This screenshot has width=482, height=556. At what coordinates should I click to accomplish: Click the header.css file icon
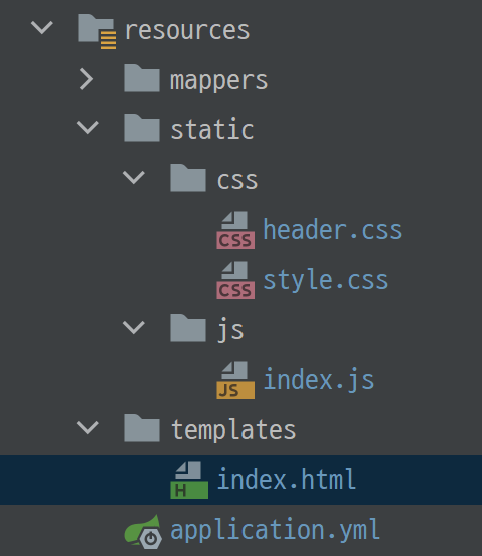click(x=236, y=230)
